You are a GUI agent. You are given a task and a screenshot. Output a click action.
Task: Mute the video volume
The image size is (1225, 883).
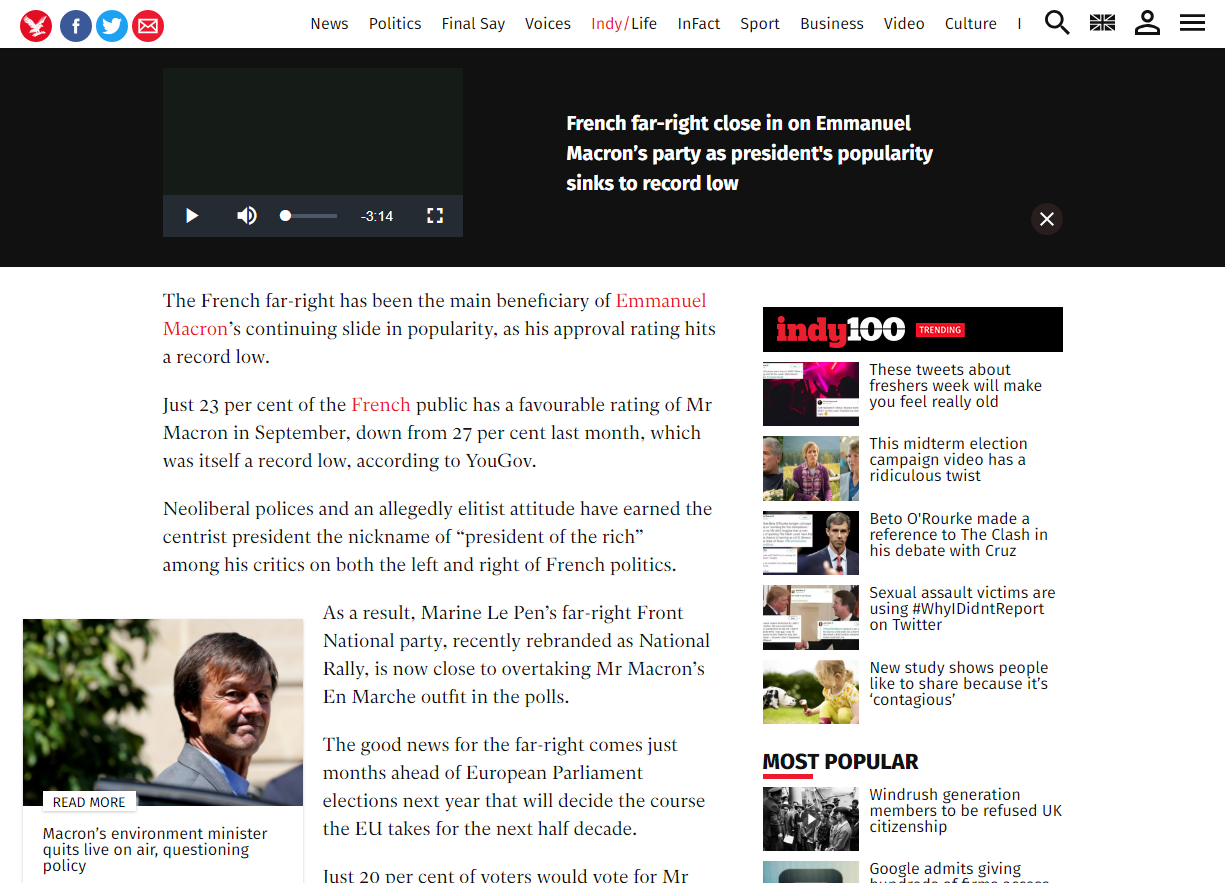(x=246, y=216)
